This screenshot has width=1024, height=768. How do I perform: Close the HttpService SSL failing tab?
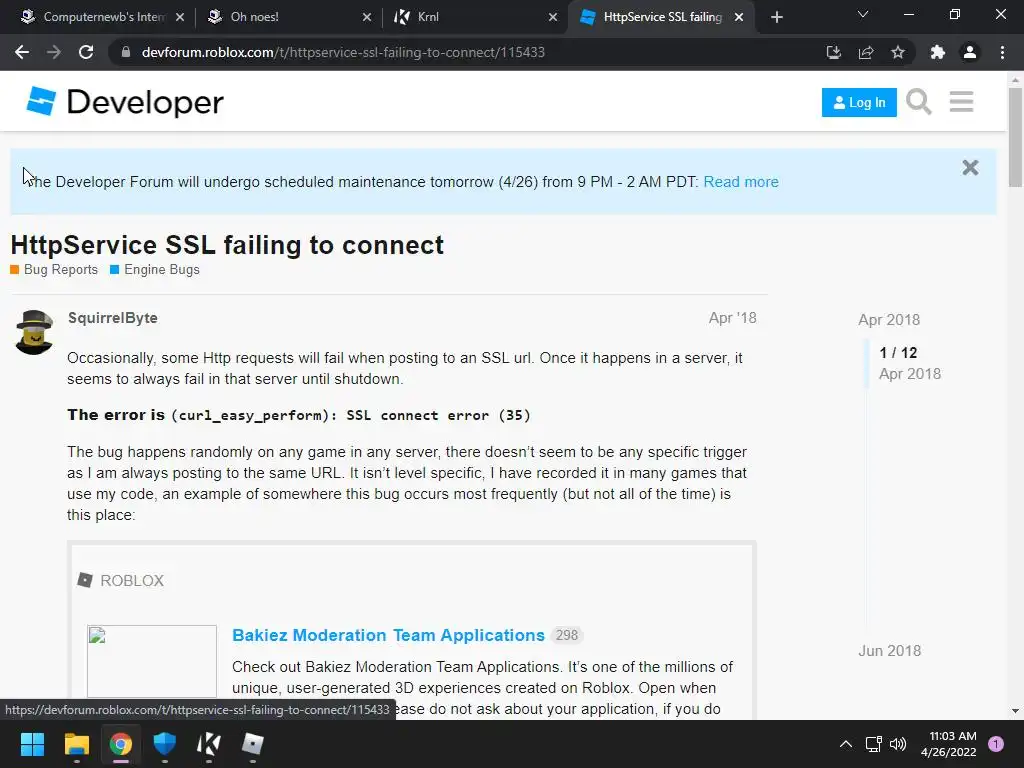point(739,17)
